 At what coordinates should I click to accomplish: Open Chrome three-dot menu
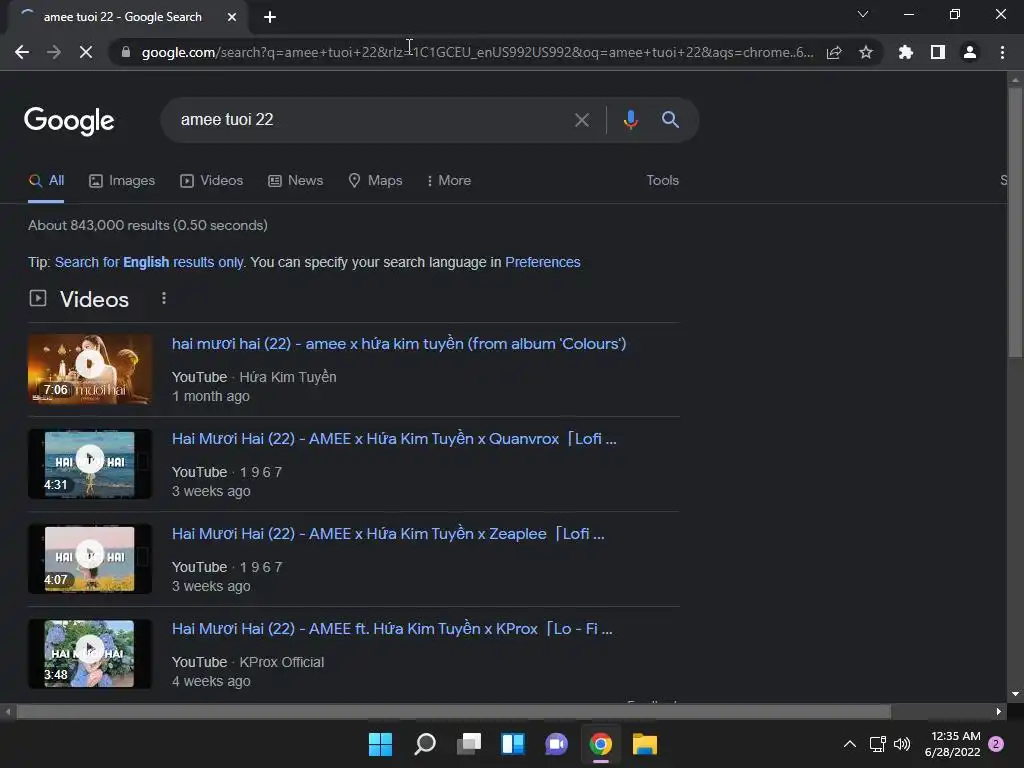(x=1002, y=52)
